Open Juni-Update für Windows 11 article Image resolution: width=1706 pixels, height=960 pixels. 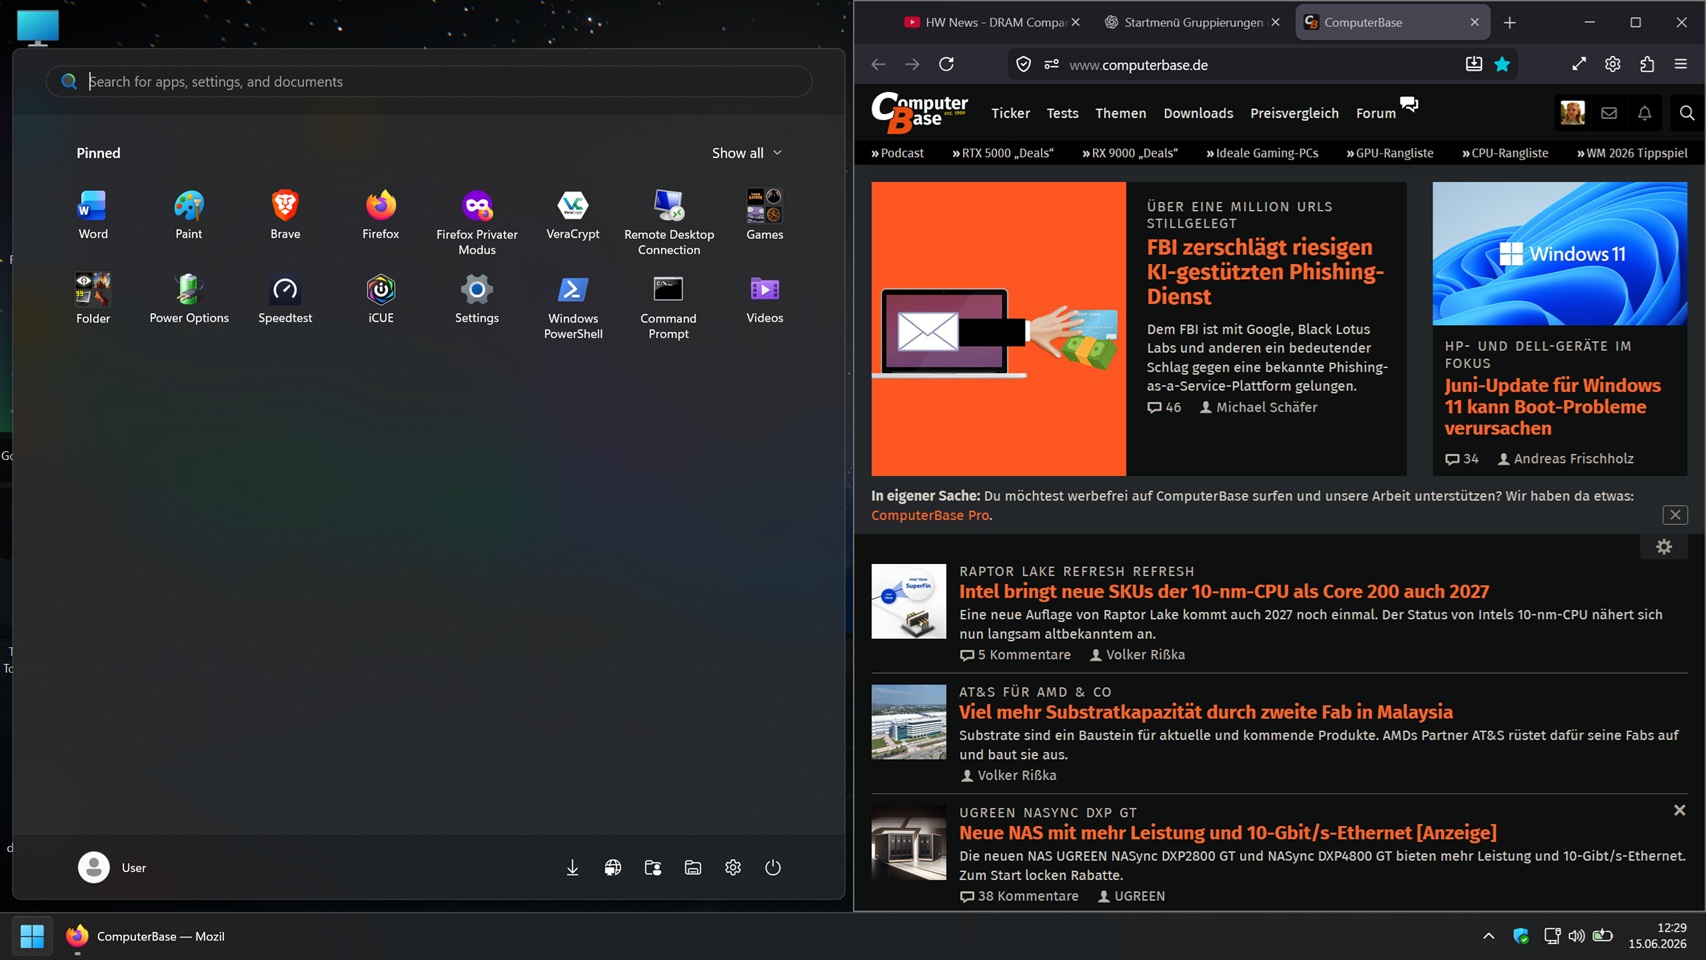click(1552, 407)
